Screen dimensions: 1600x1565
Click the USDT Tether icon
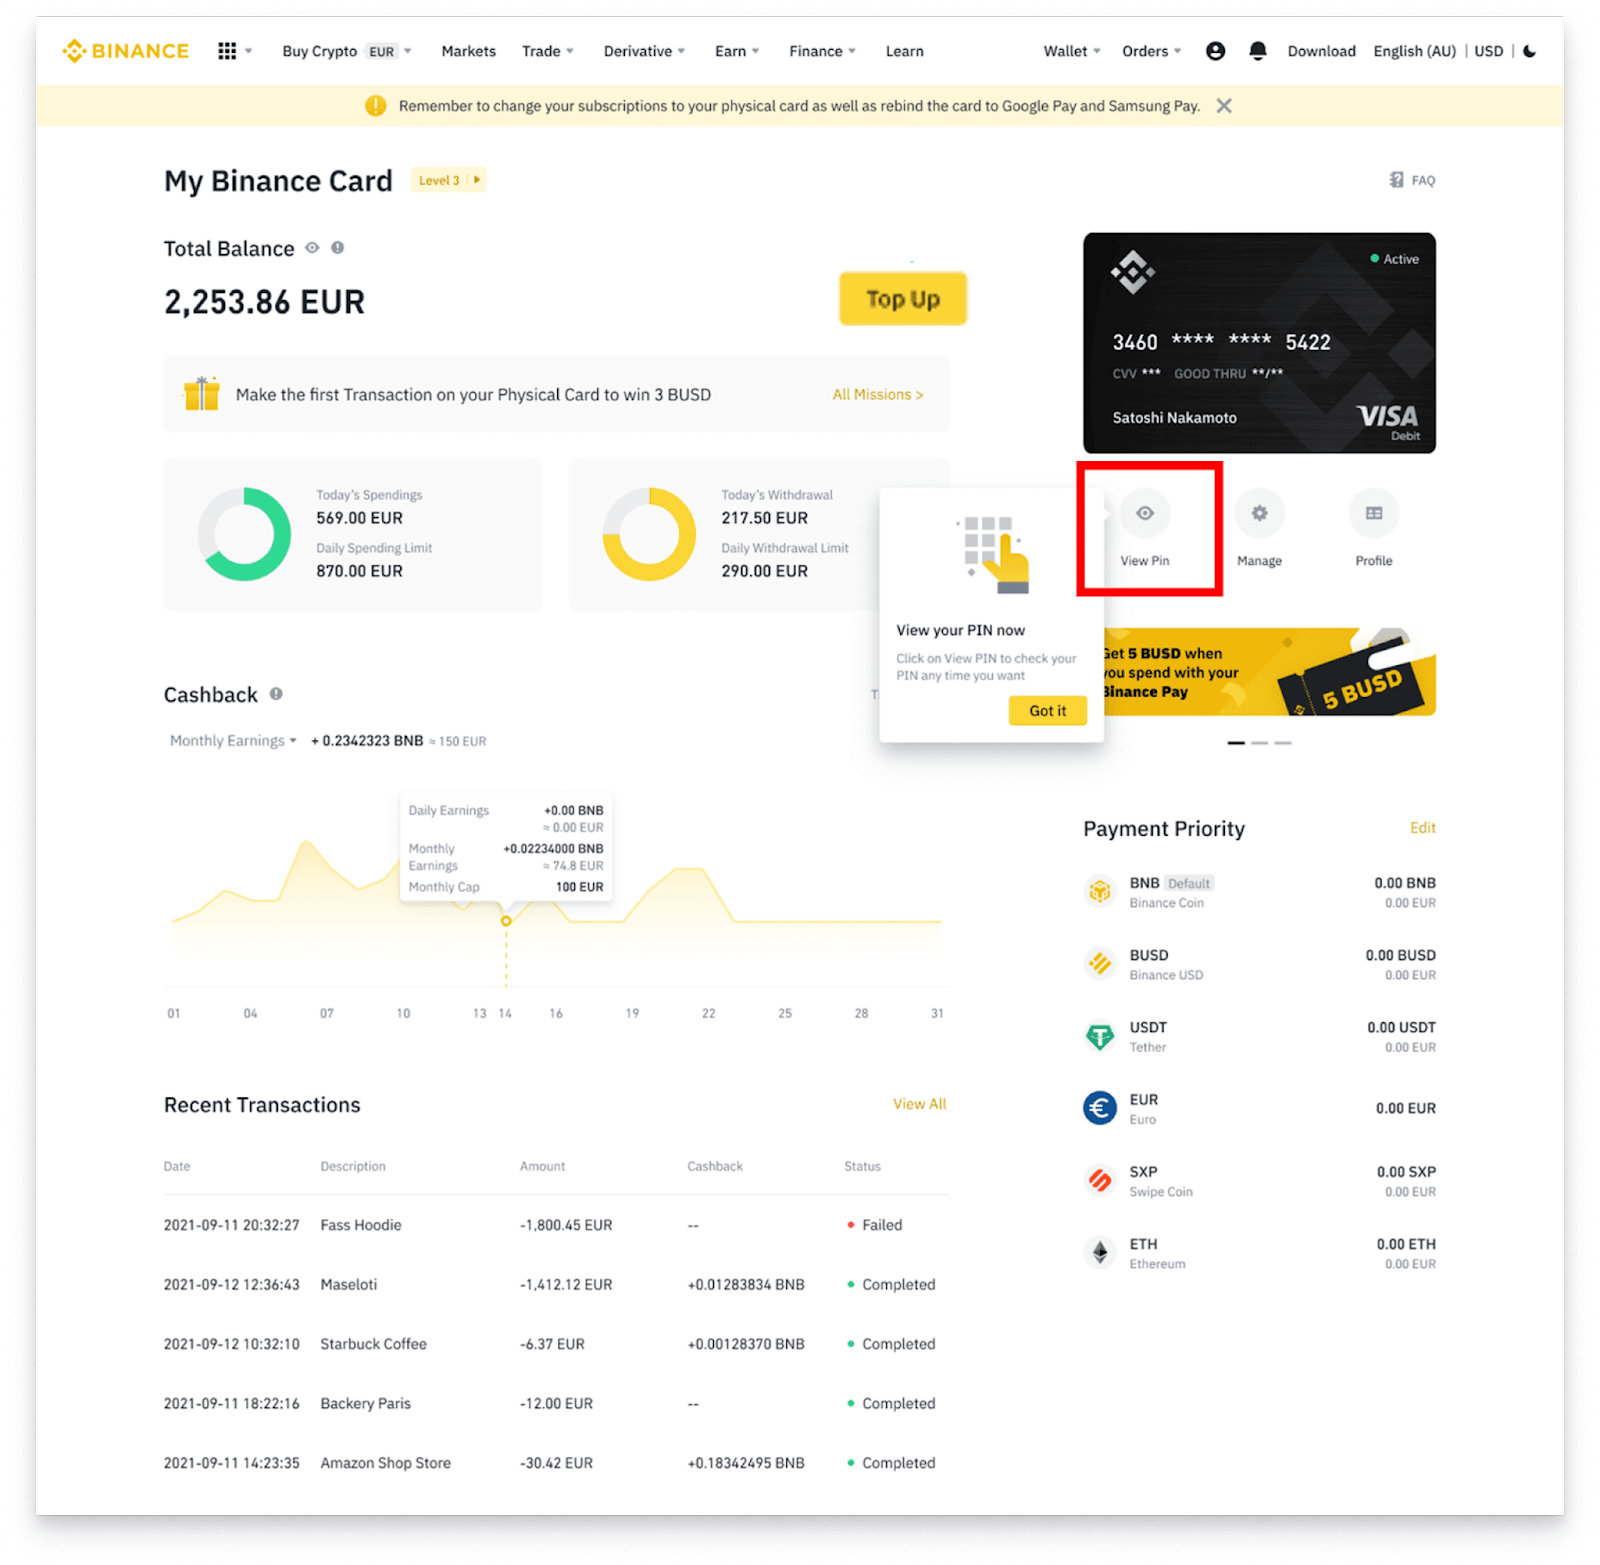click(x=1100, y=1036)
